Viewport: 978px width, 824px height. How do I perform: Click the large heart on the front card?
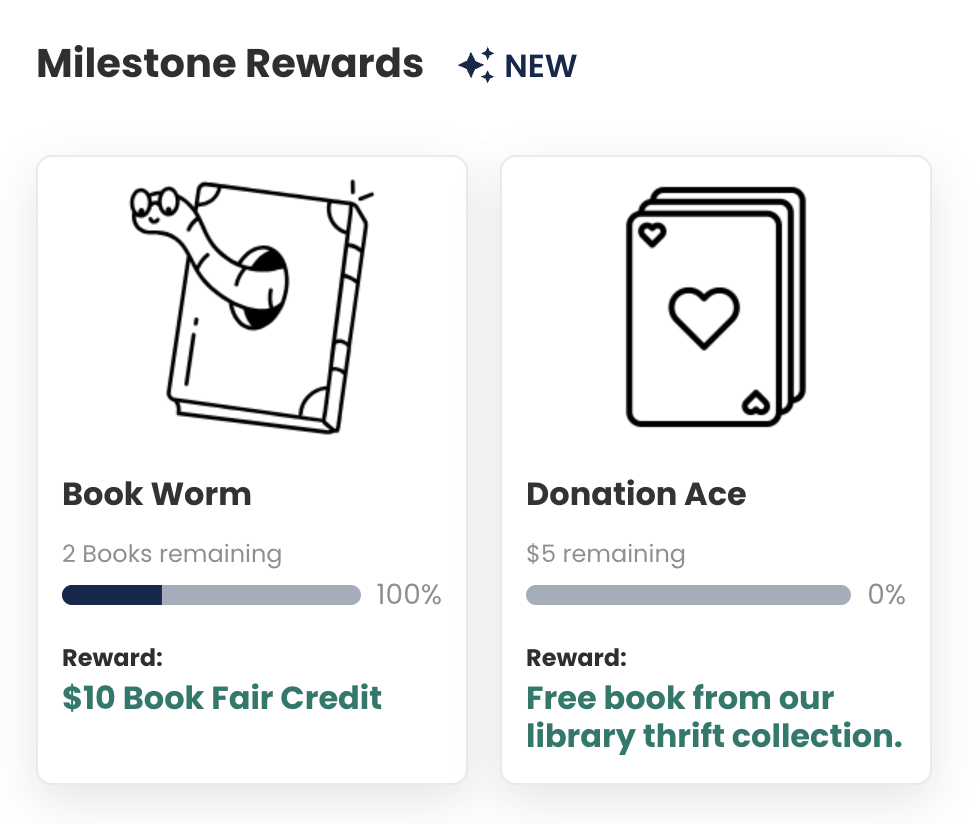[704, 317]
